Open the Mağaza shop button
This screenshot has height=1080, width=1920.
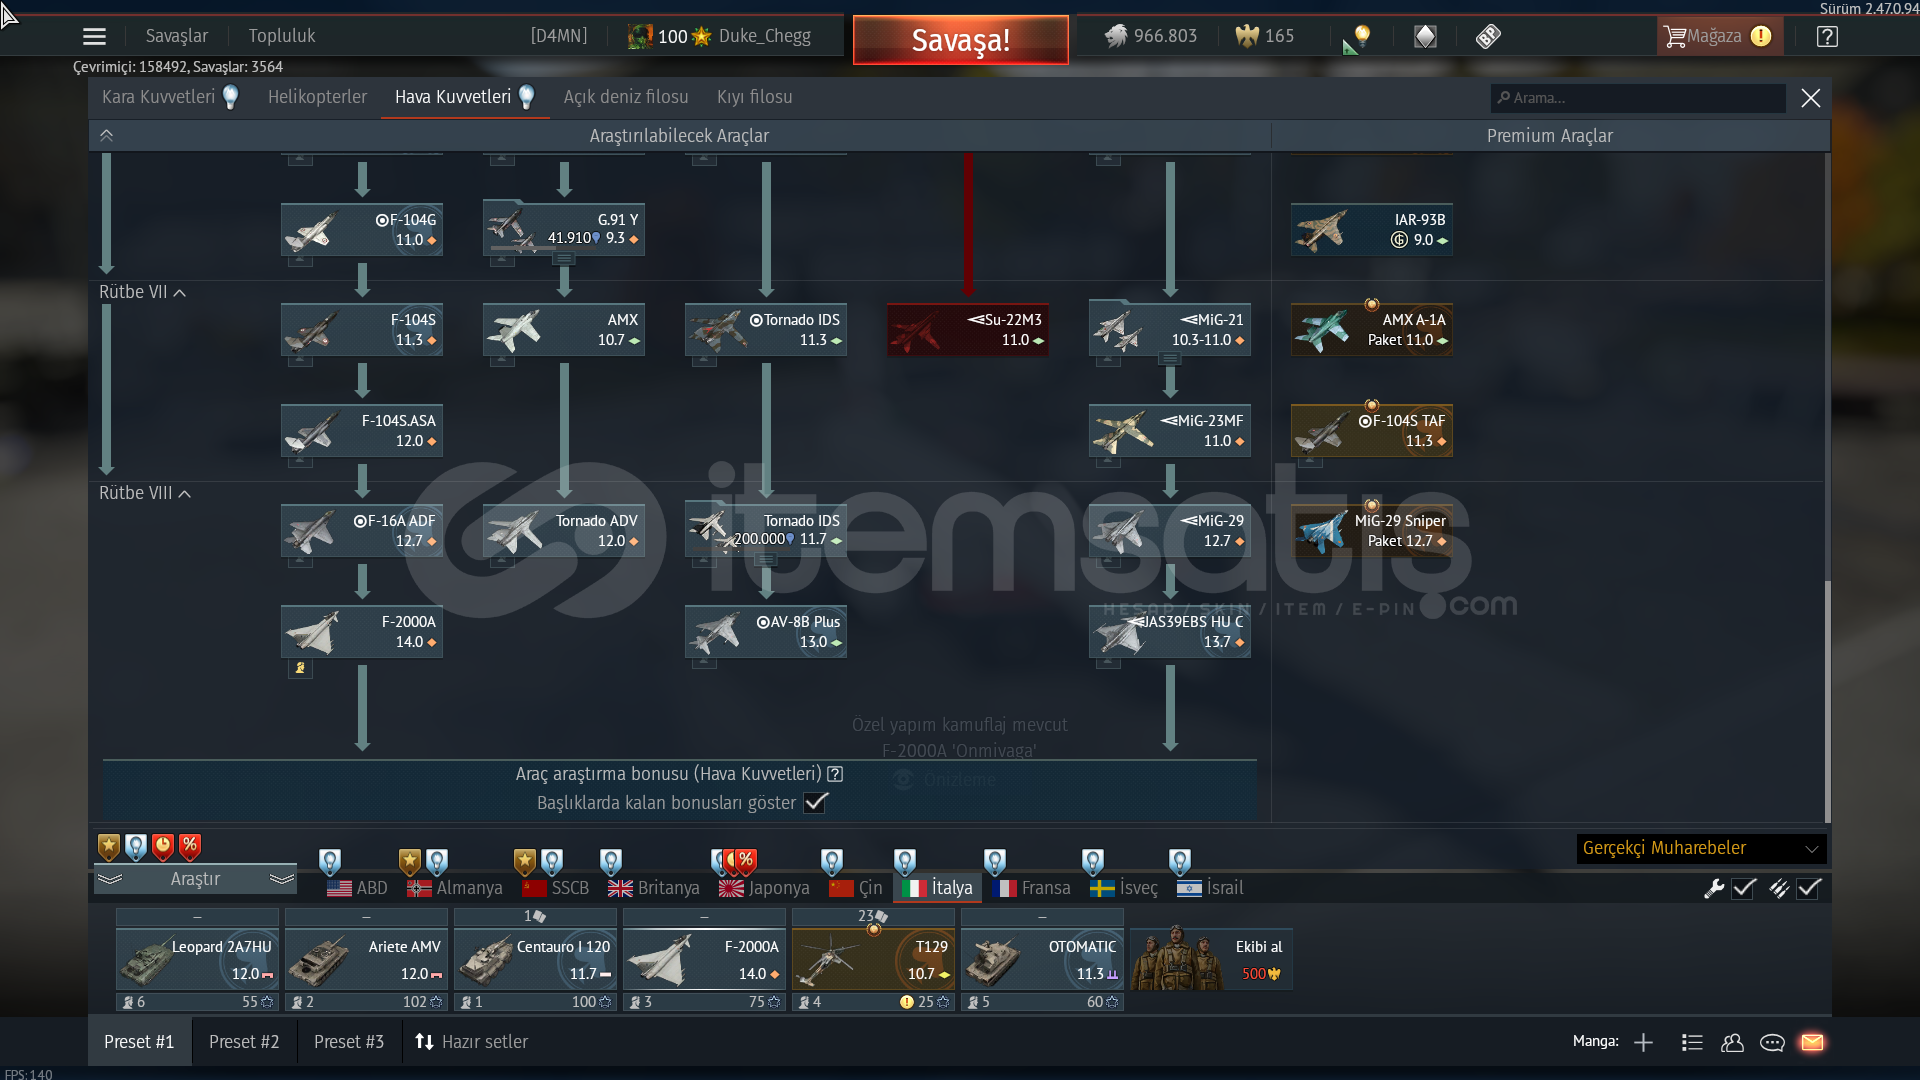point(1719,37)
